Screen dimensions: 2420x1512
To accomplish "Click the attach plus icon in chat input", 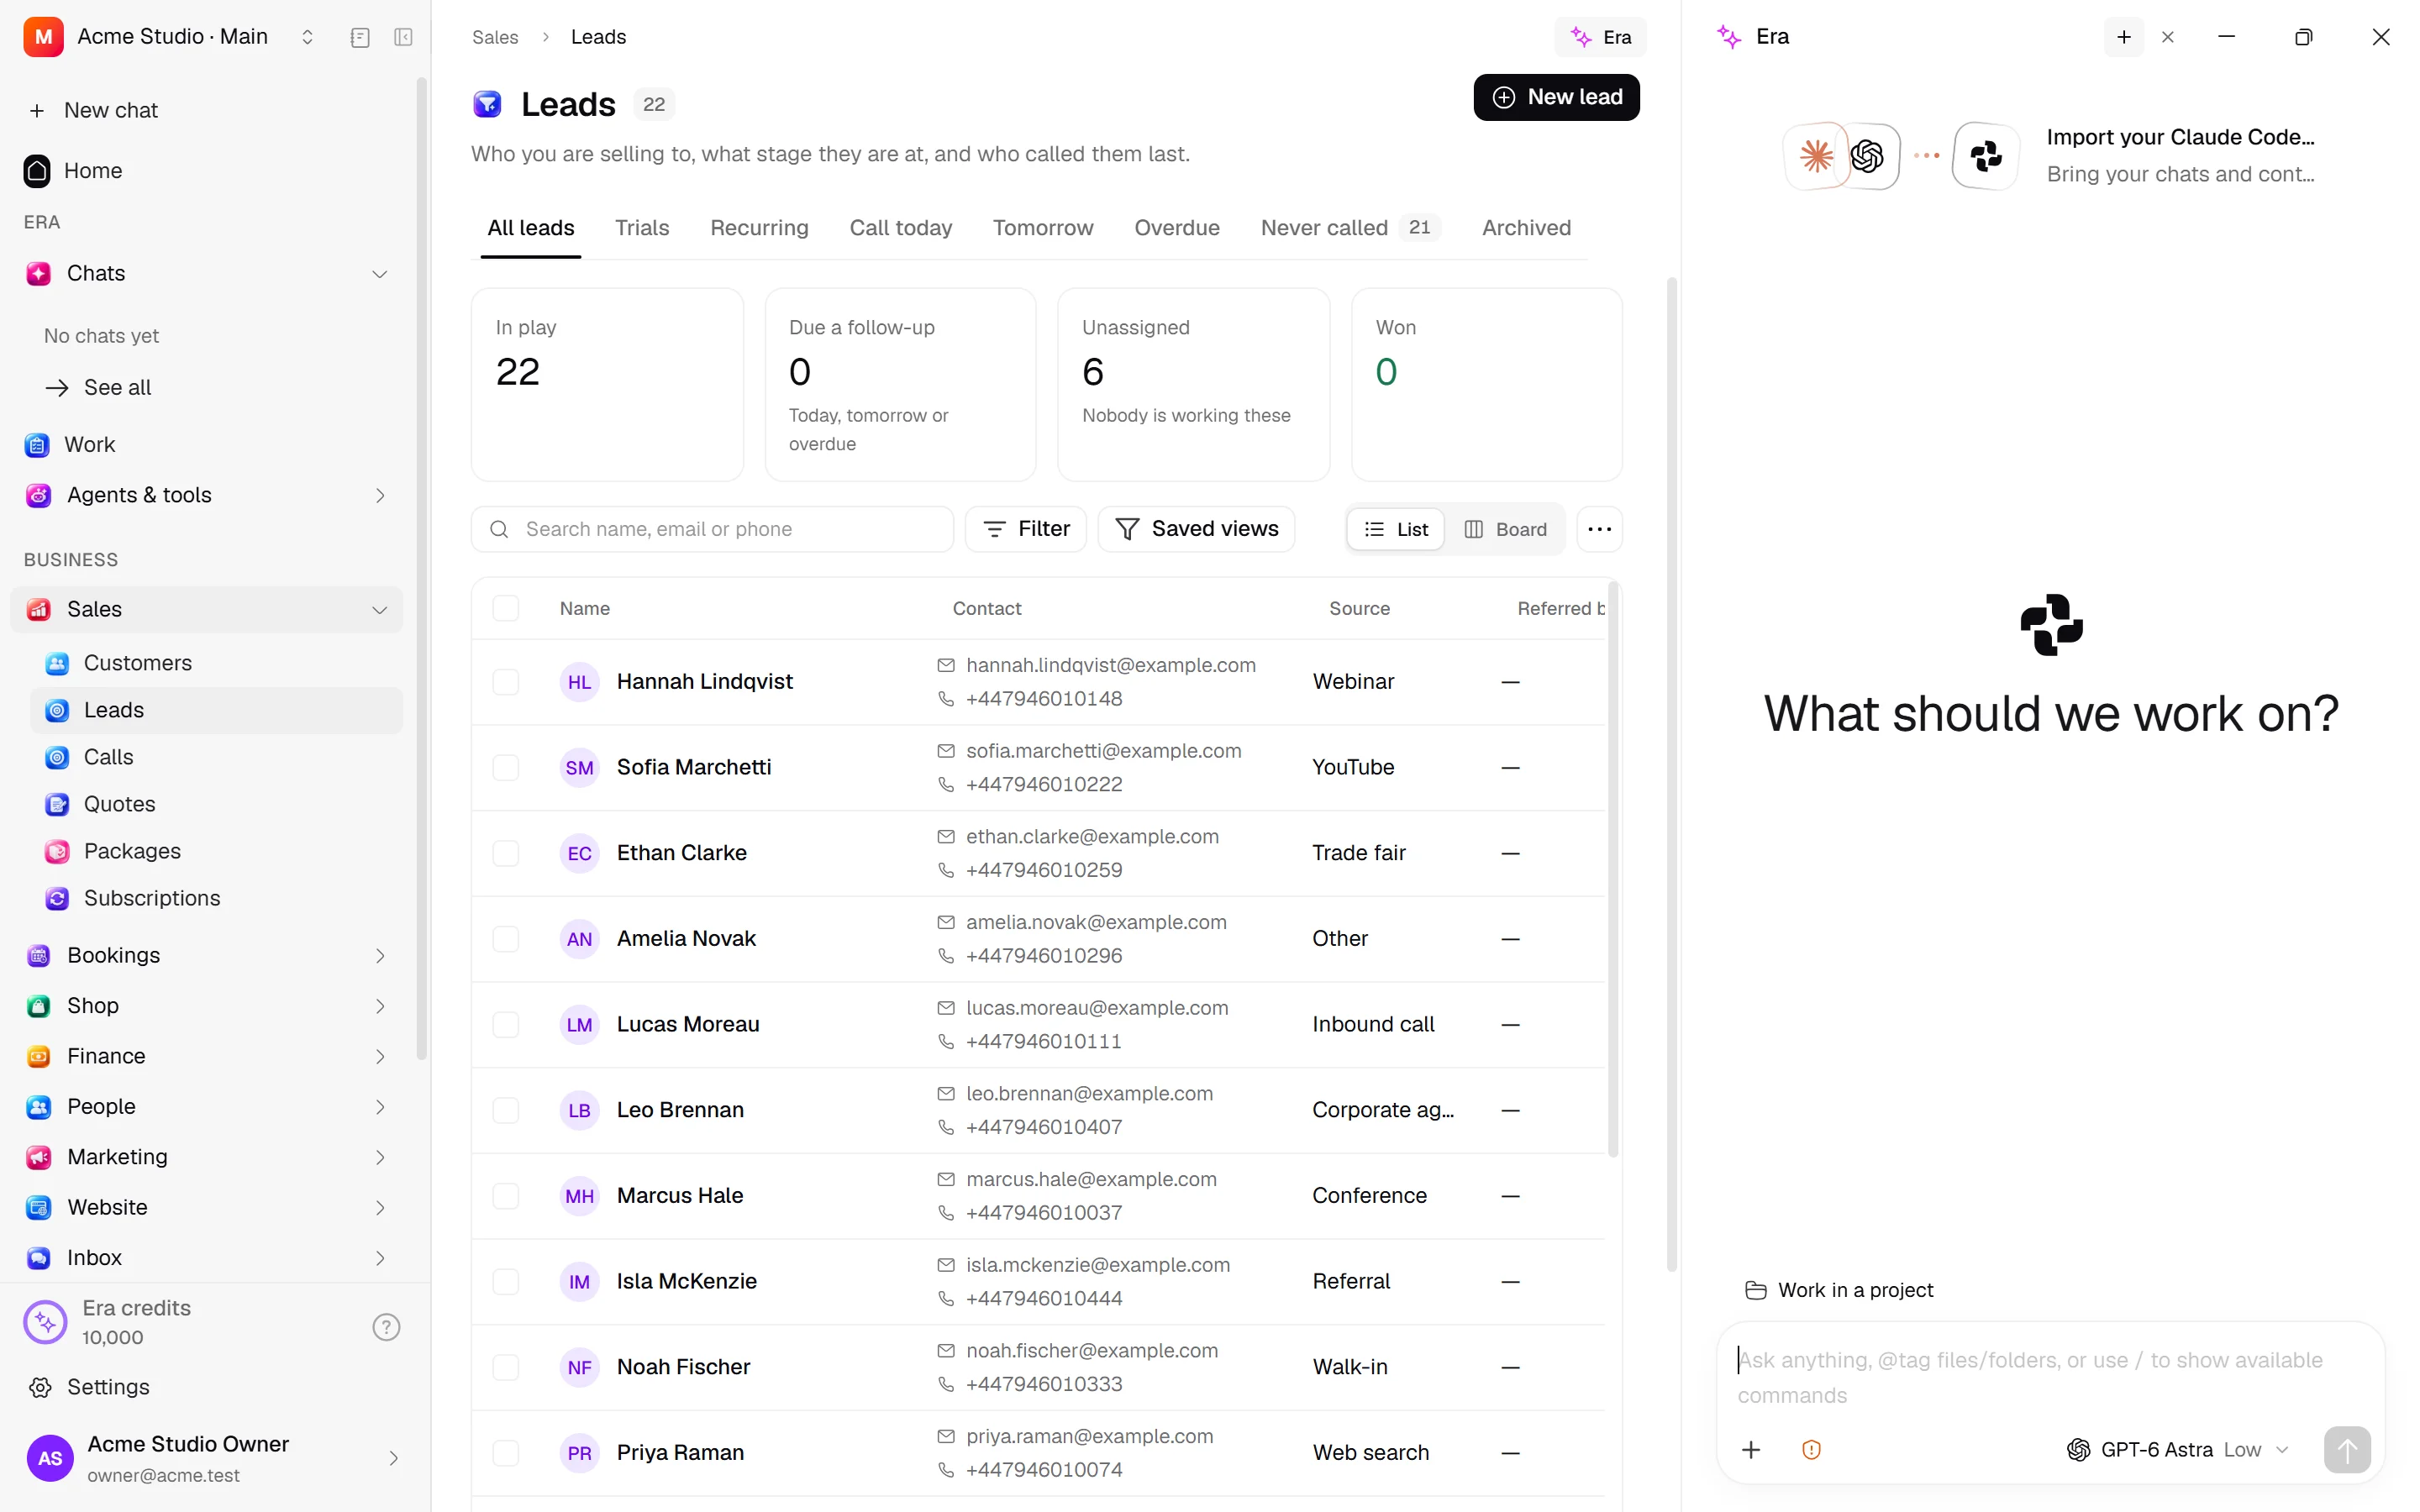I will [x=1750, y=1449].
